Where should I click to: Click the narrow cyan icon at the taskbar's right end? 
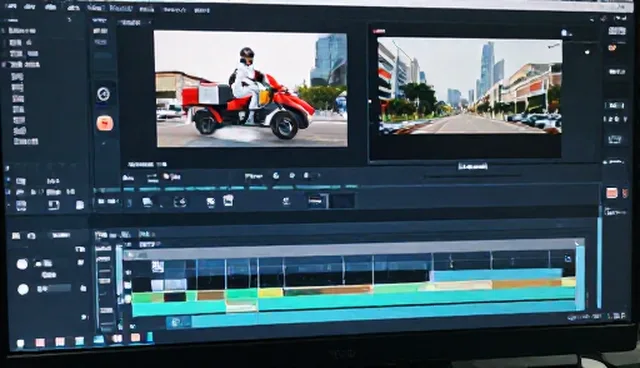click(150, 337)
